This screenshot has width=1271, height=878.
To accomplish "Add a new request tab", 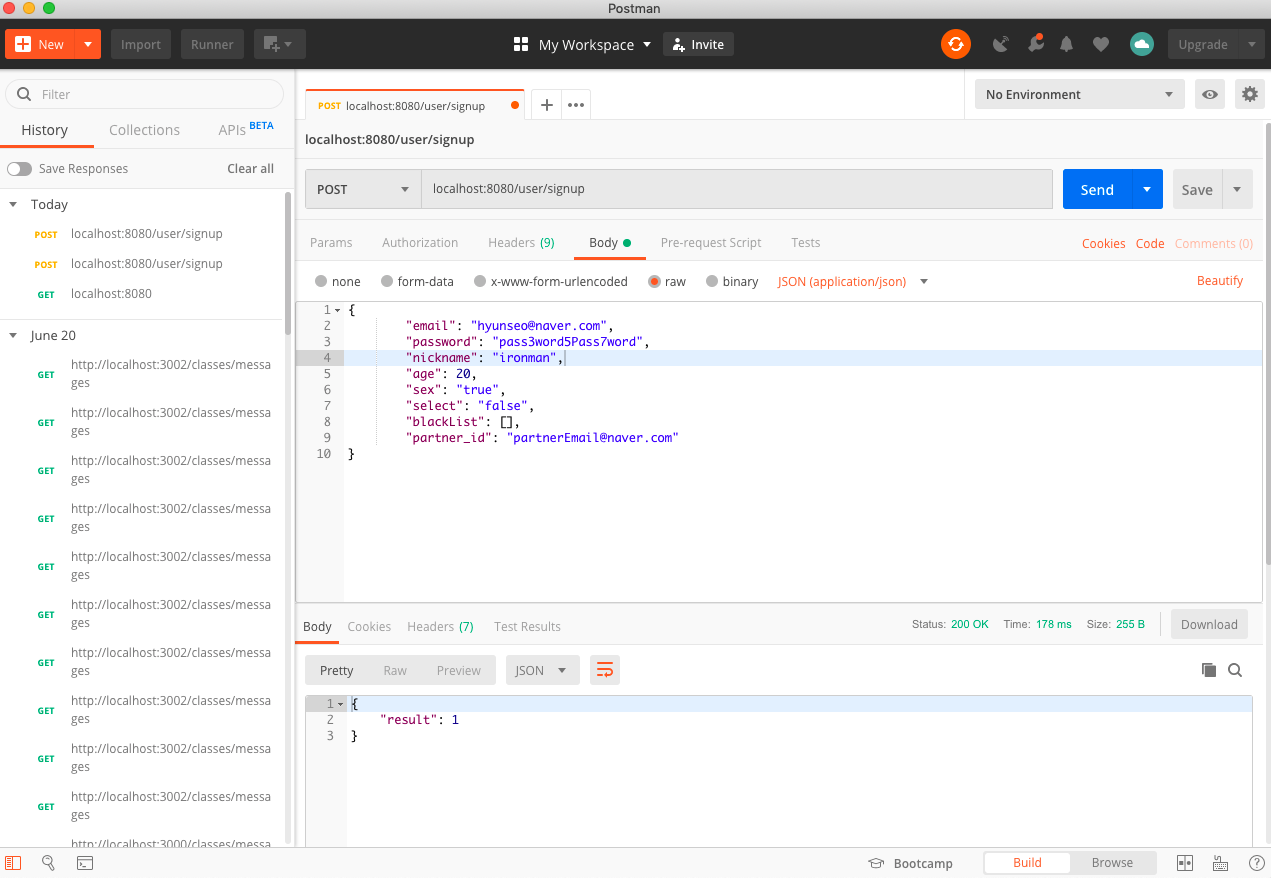I will coord(546,105).
